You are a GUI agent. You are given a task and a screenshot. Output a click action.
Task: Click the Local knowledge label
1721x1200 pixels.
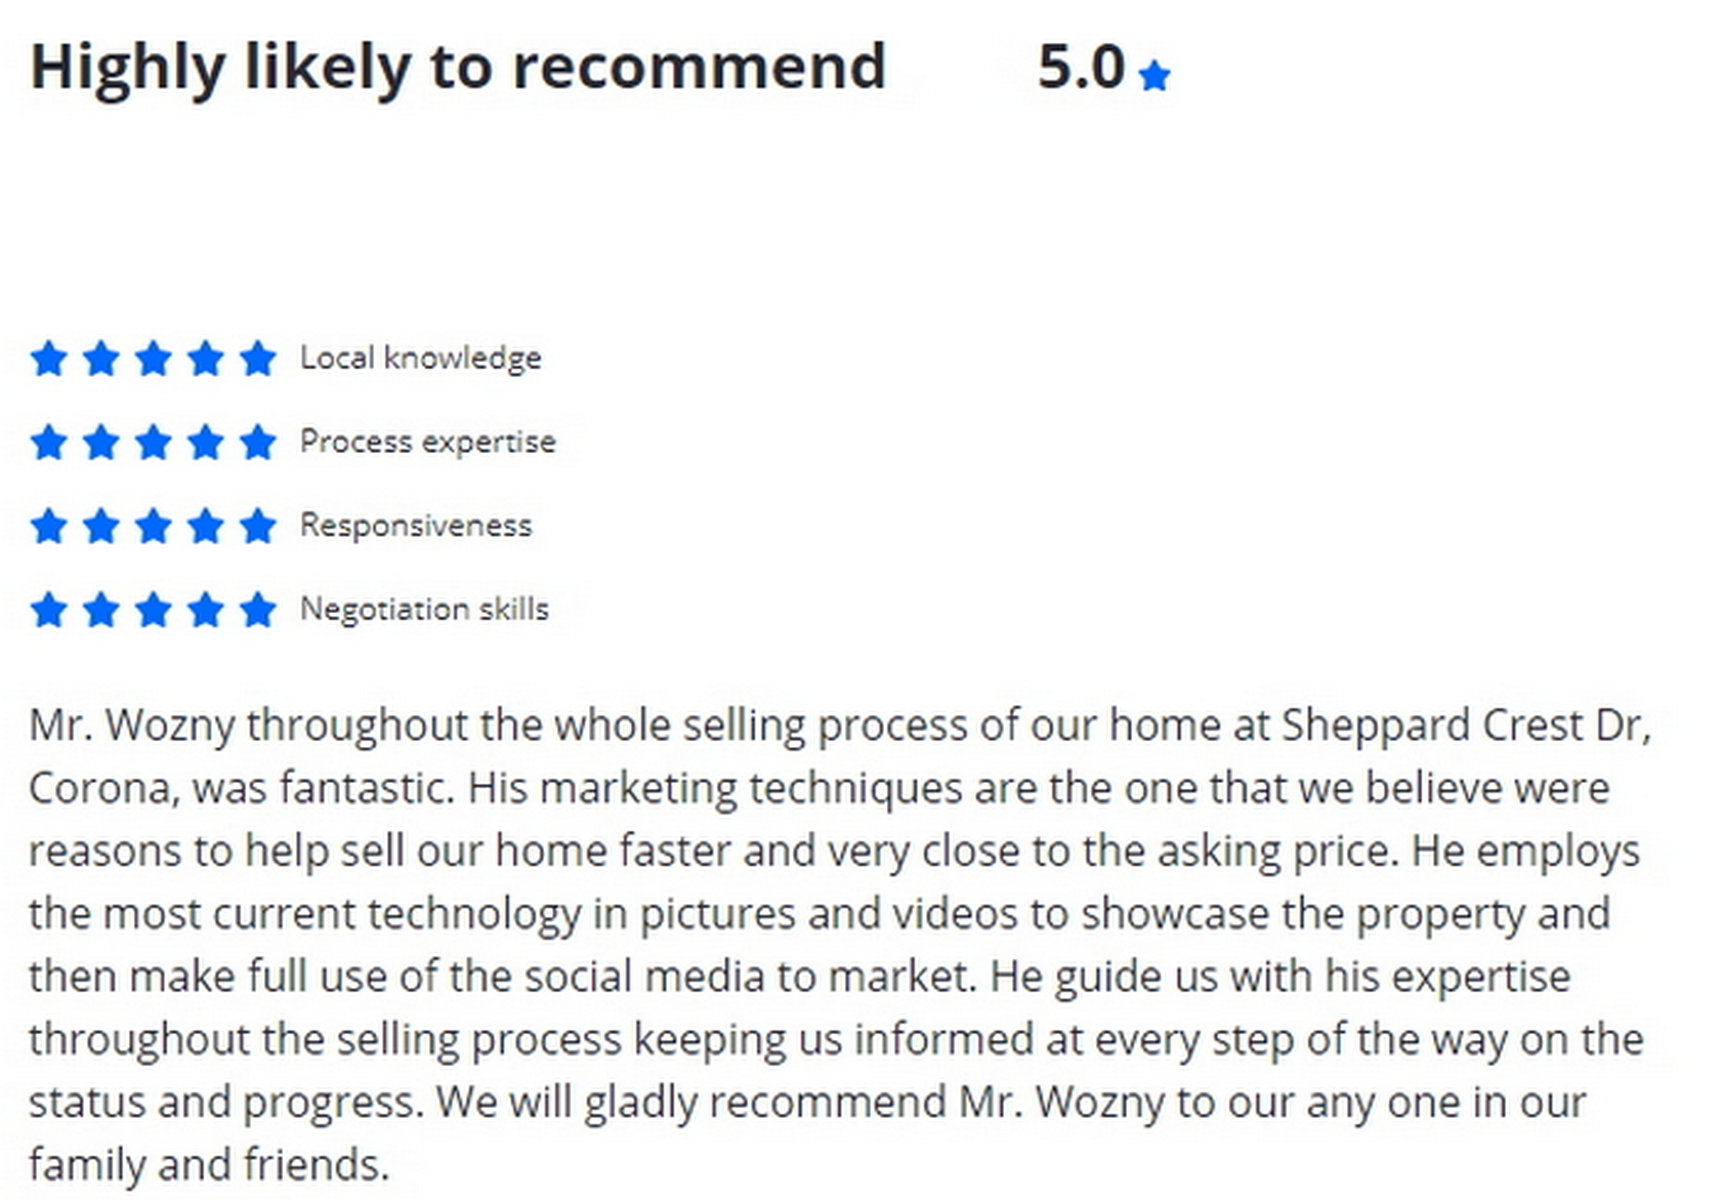420,358
